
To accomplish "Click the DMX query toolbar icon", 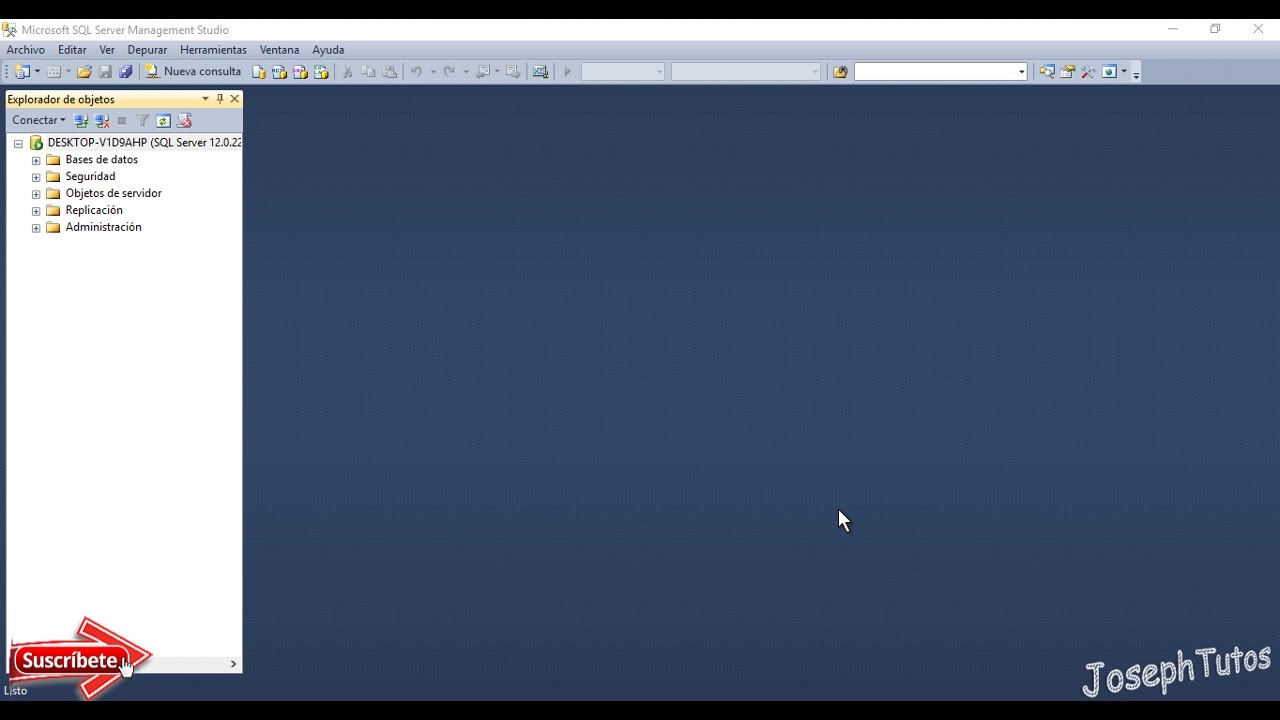I will 300,72.
